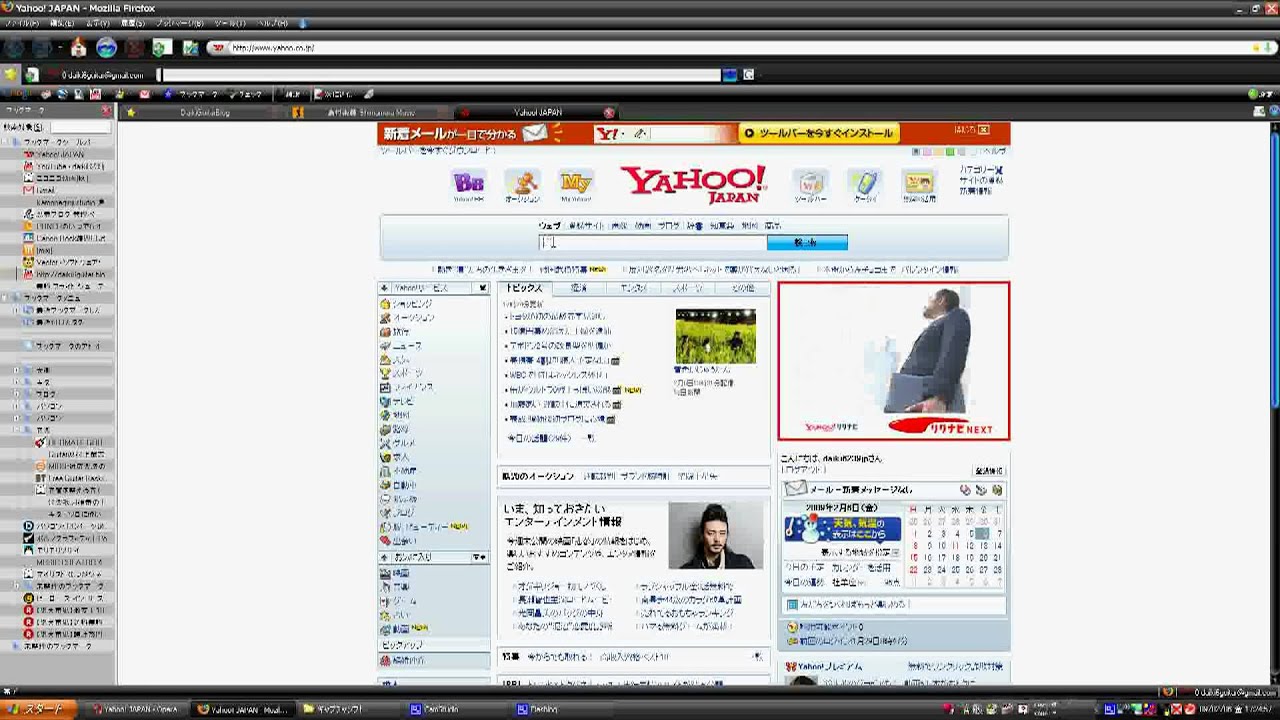The height and width of the screenshot is (720, 1280).
Task: Click the install toolbar now button
Action: (819, 133)
